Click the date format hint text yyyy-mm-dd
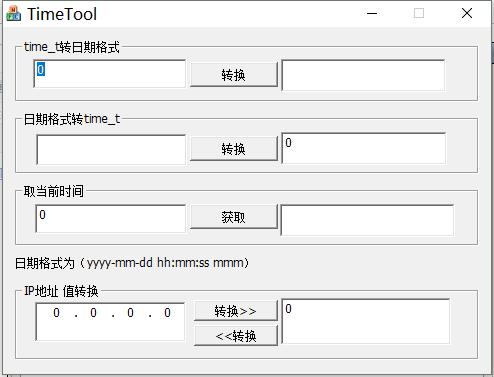The image size is (494, 377). point(120,263)
